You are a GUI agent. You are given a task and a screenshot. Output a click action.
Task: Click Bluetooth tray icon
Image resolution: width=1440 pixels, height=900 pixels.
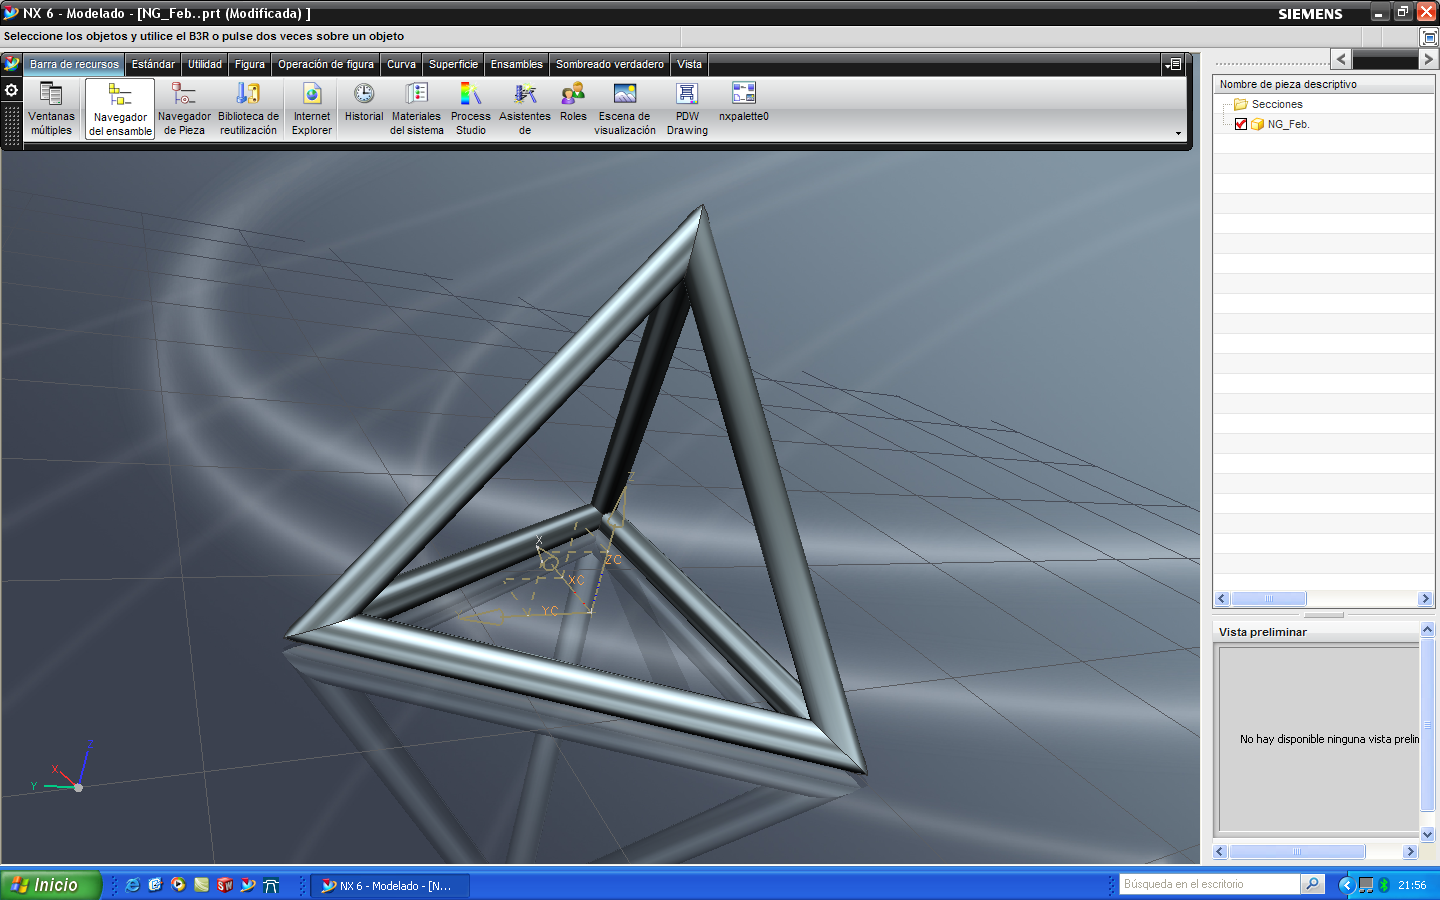tap(1385, 885)
